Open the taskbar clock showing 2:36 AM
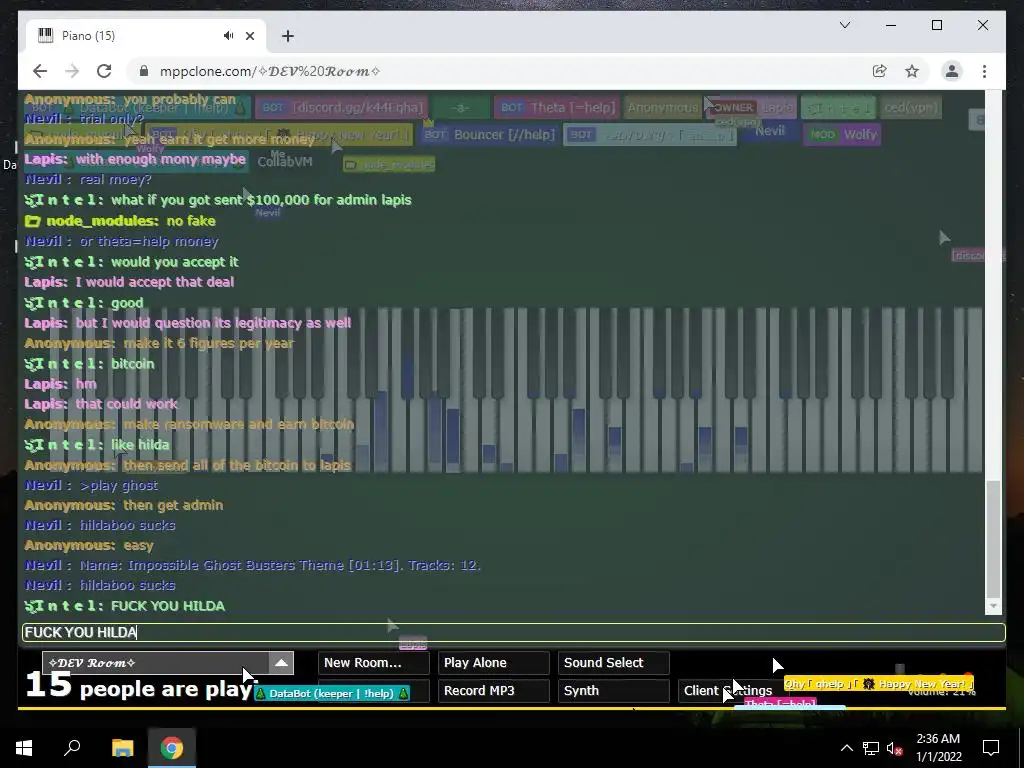 [x=938, y=748]
